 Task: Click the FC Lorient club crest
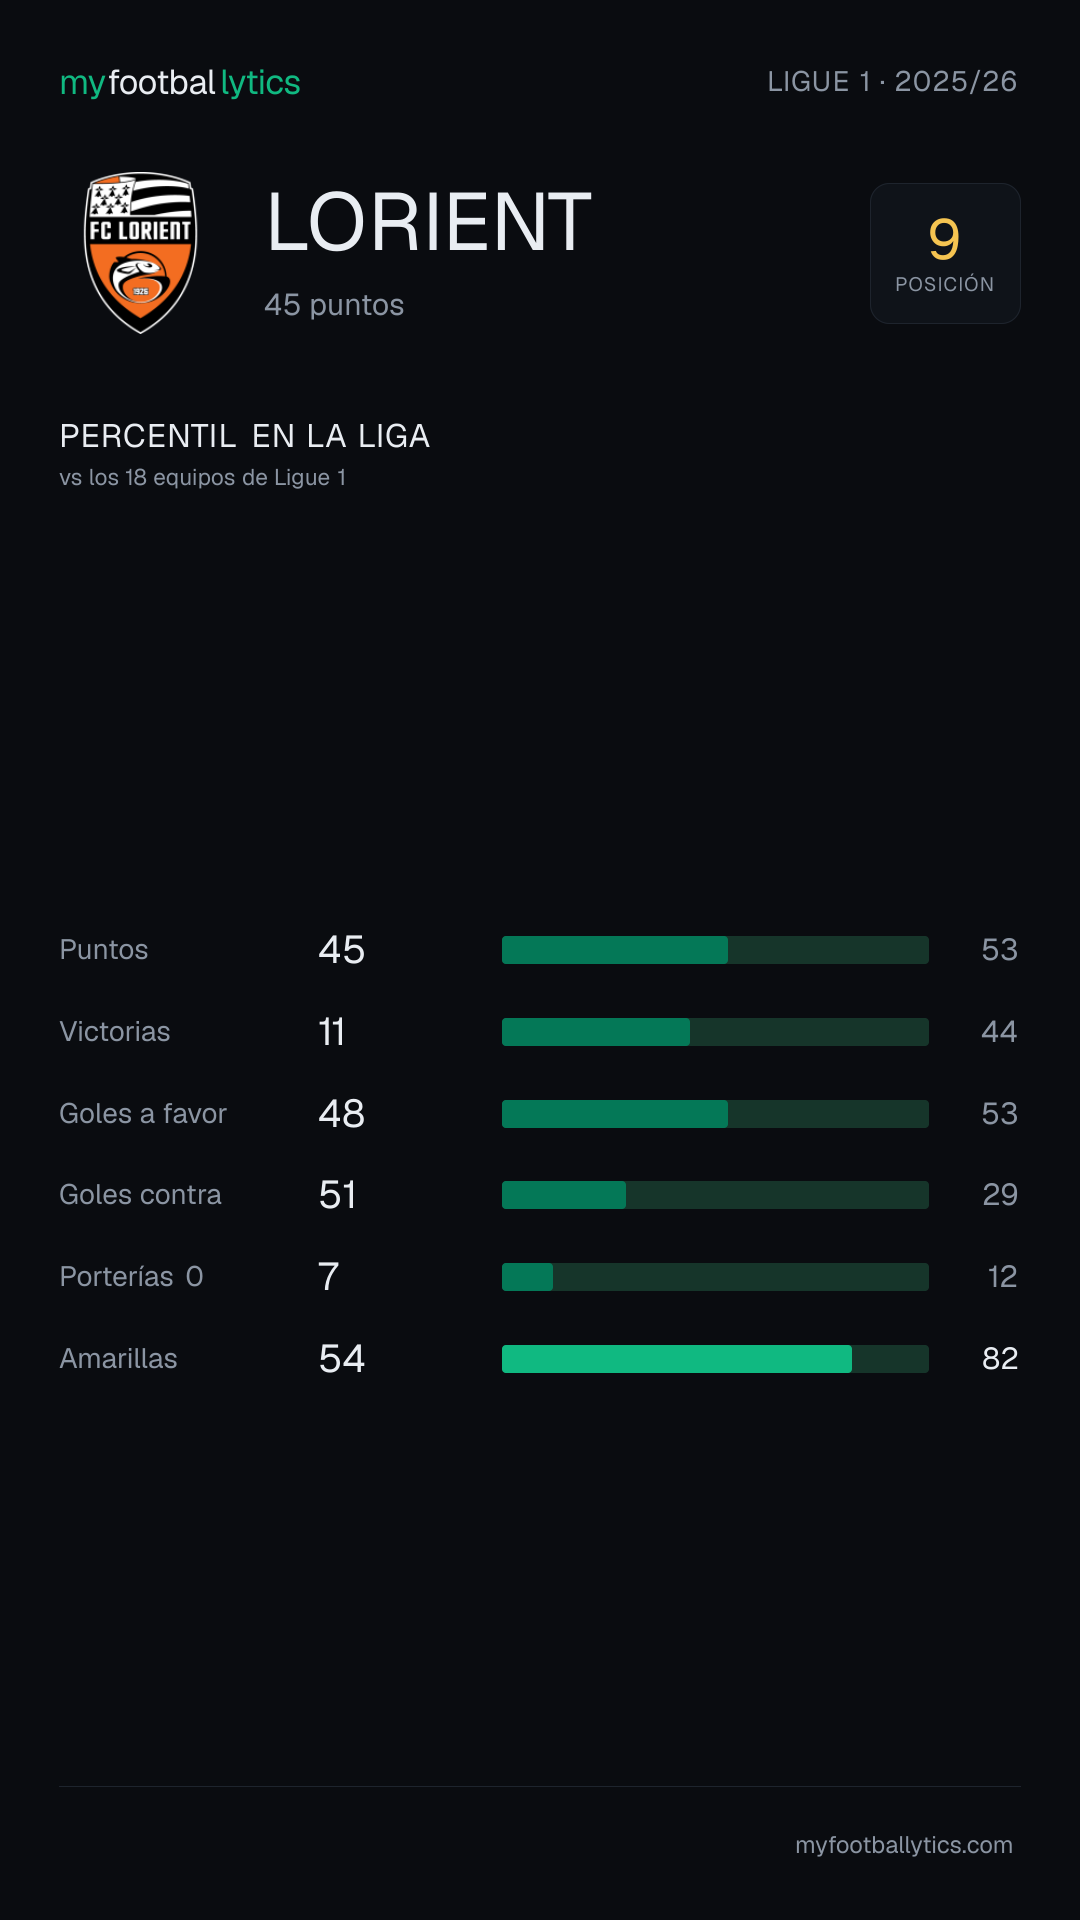140,253
